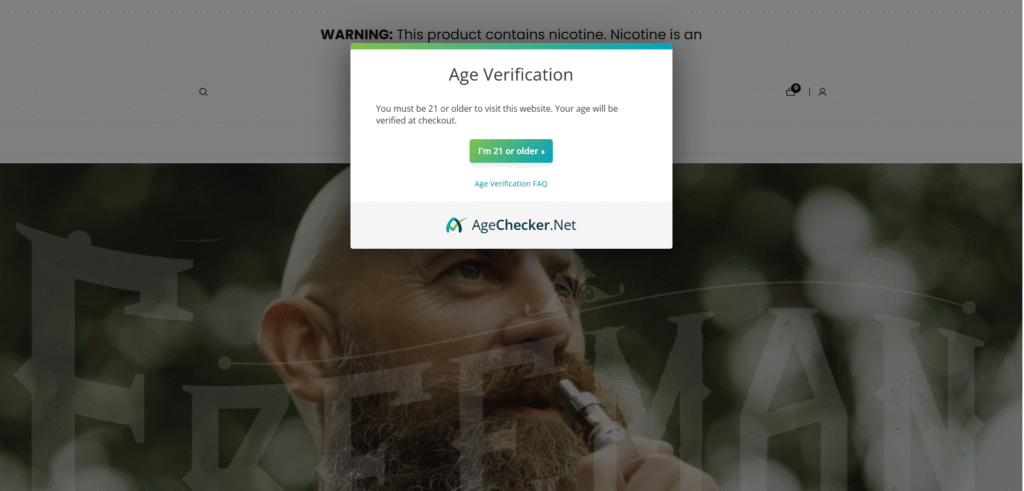Open the shopping cart icon

coord(790,92)
